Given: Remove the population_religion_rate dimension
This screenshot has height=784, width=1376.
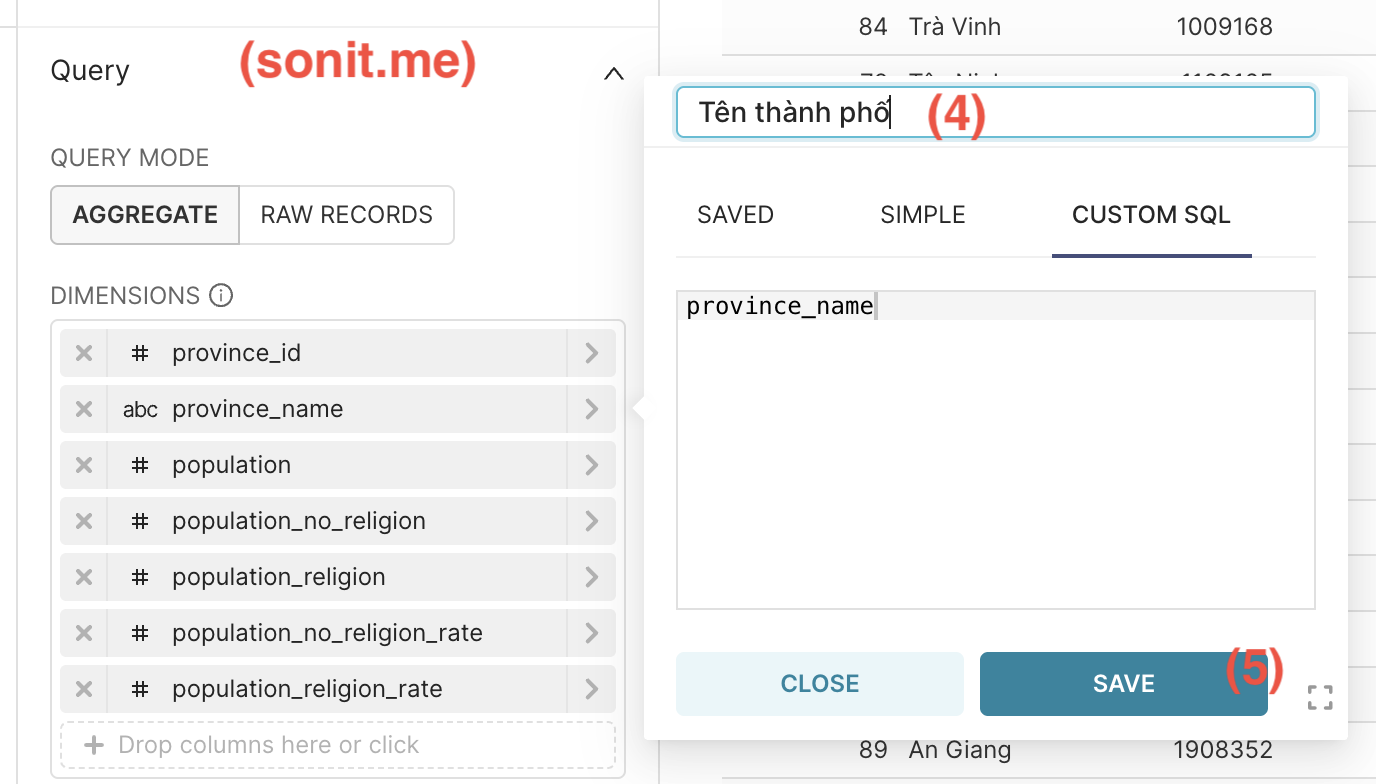Looking at the screenshot, I should tap(84, 688).
